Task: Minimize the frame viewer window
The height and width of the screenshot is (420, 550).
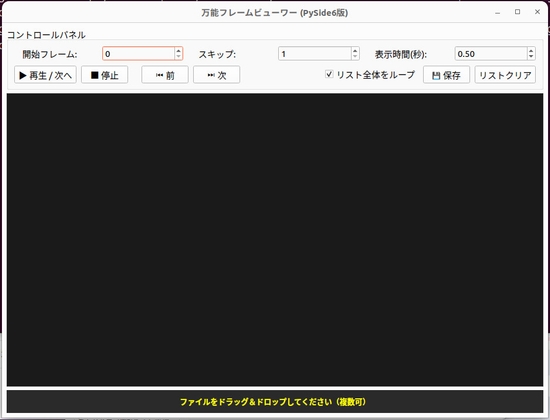Action: pyautogui.click(x=497, y=13)
